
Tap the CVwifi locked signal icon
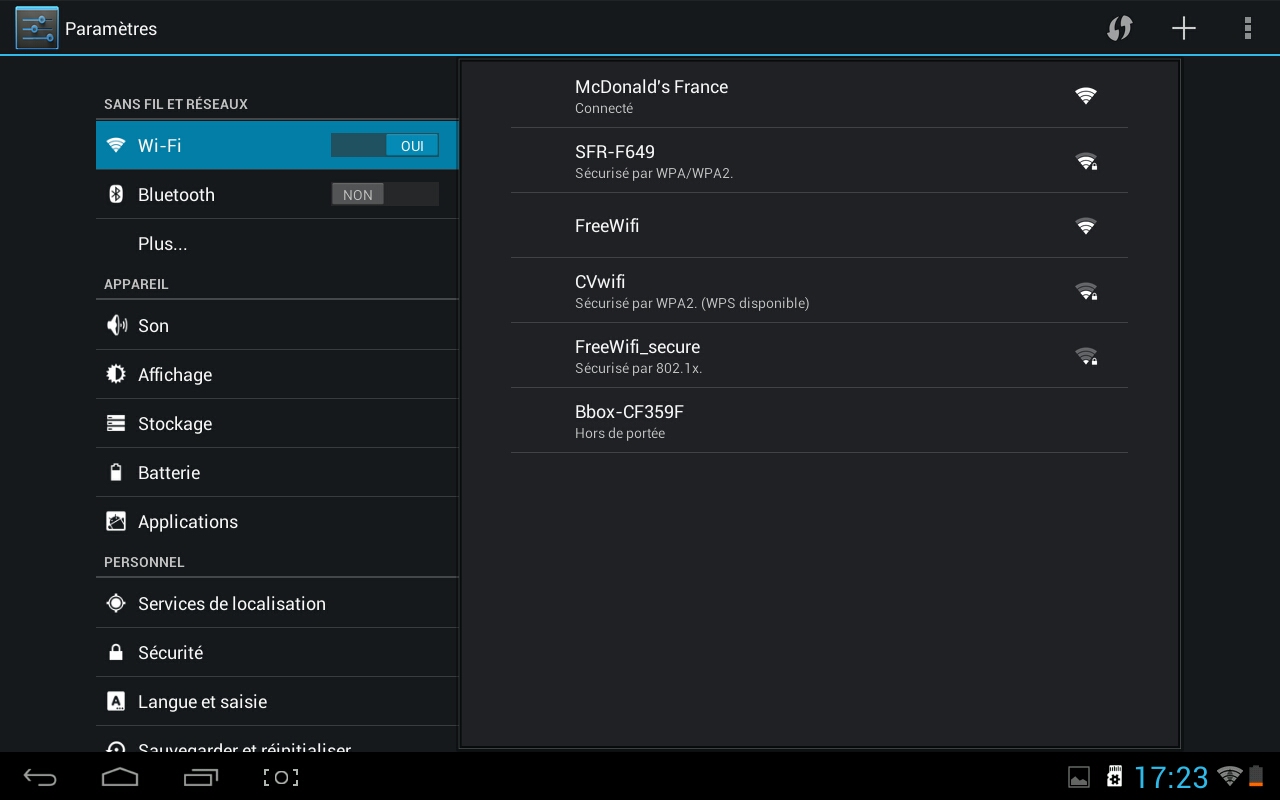[1086, 290]
